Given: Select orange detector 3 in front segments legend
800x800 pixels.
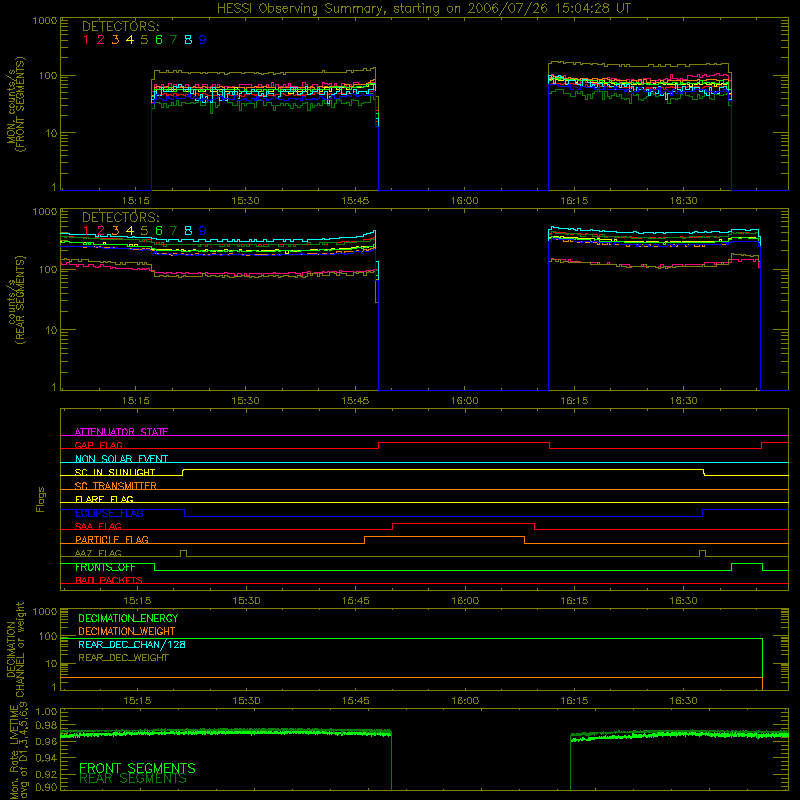Looking at the screenshot, I should [x=115, y=40].
